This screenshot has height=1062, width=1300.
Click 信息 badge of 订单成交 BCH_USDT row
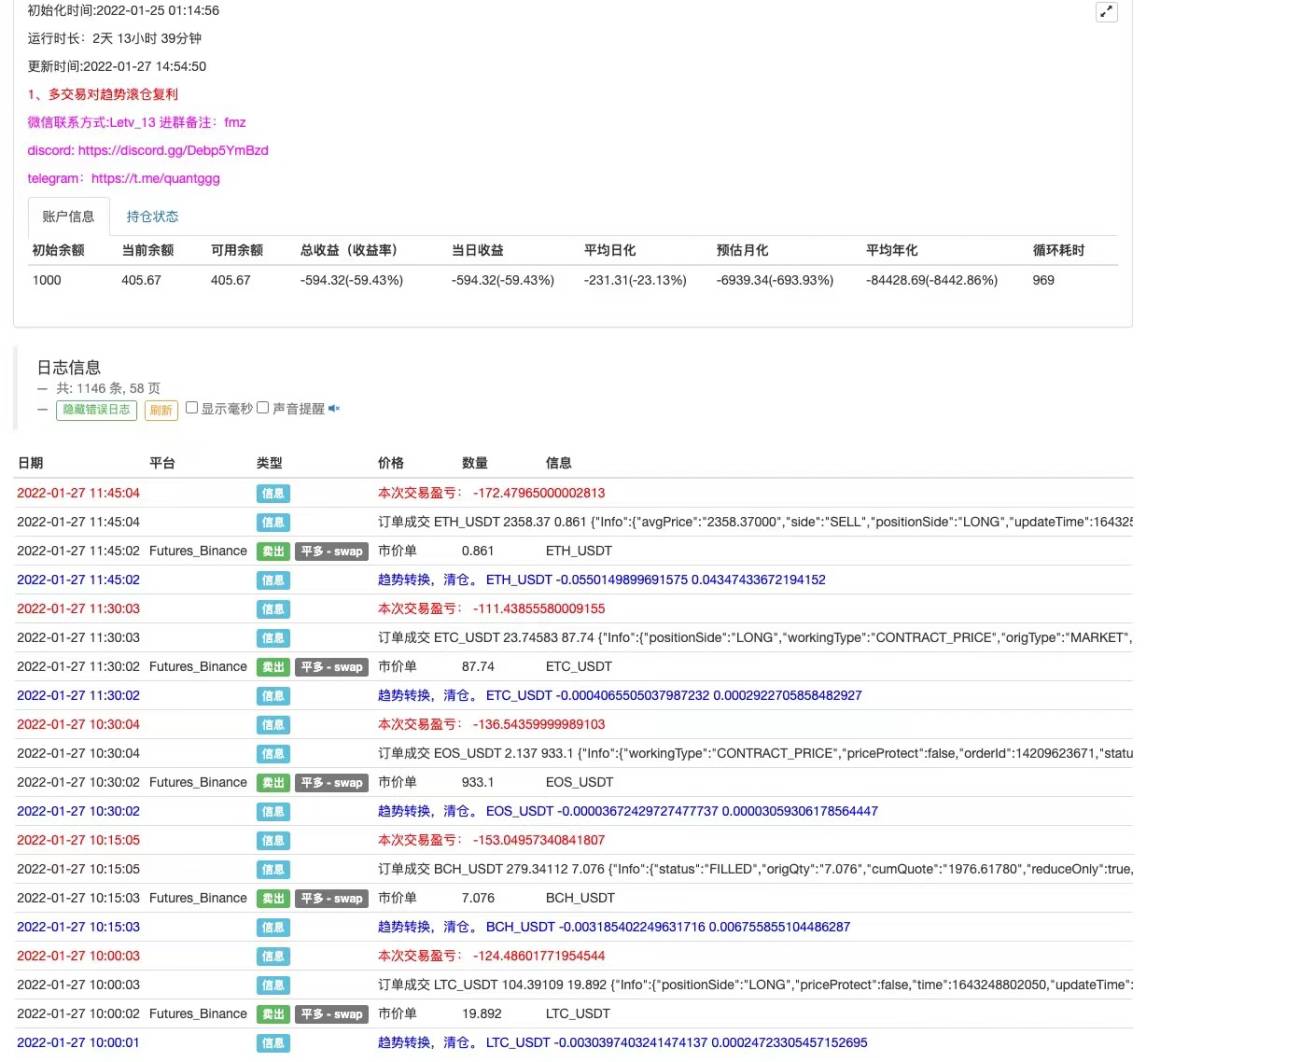point(273,870)
